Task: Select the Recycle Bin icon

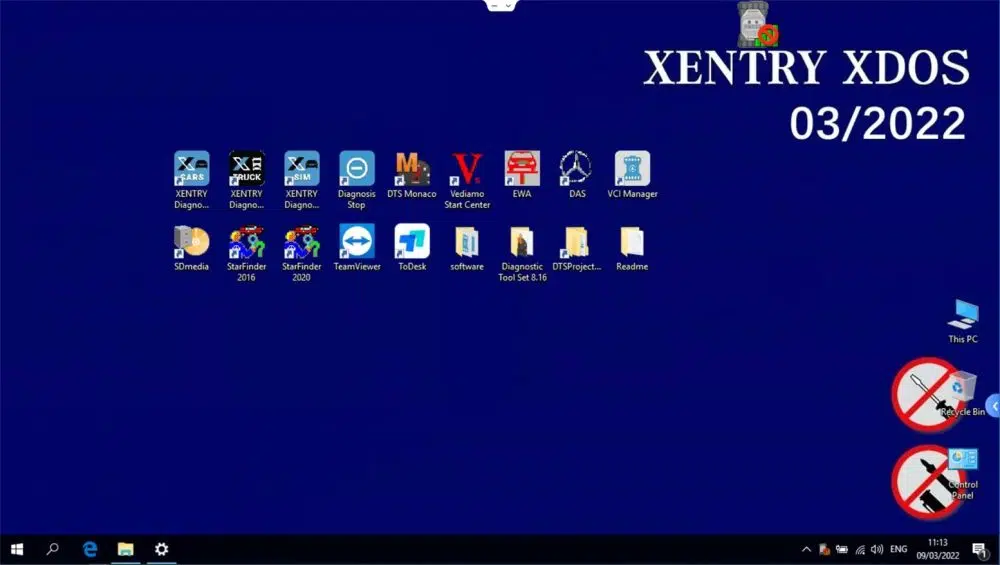Action: [x=962, y=394]
